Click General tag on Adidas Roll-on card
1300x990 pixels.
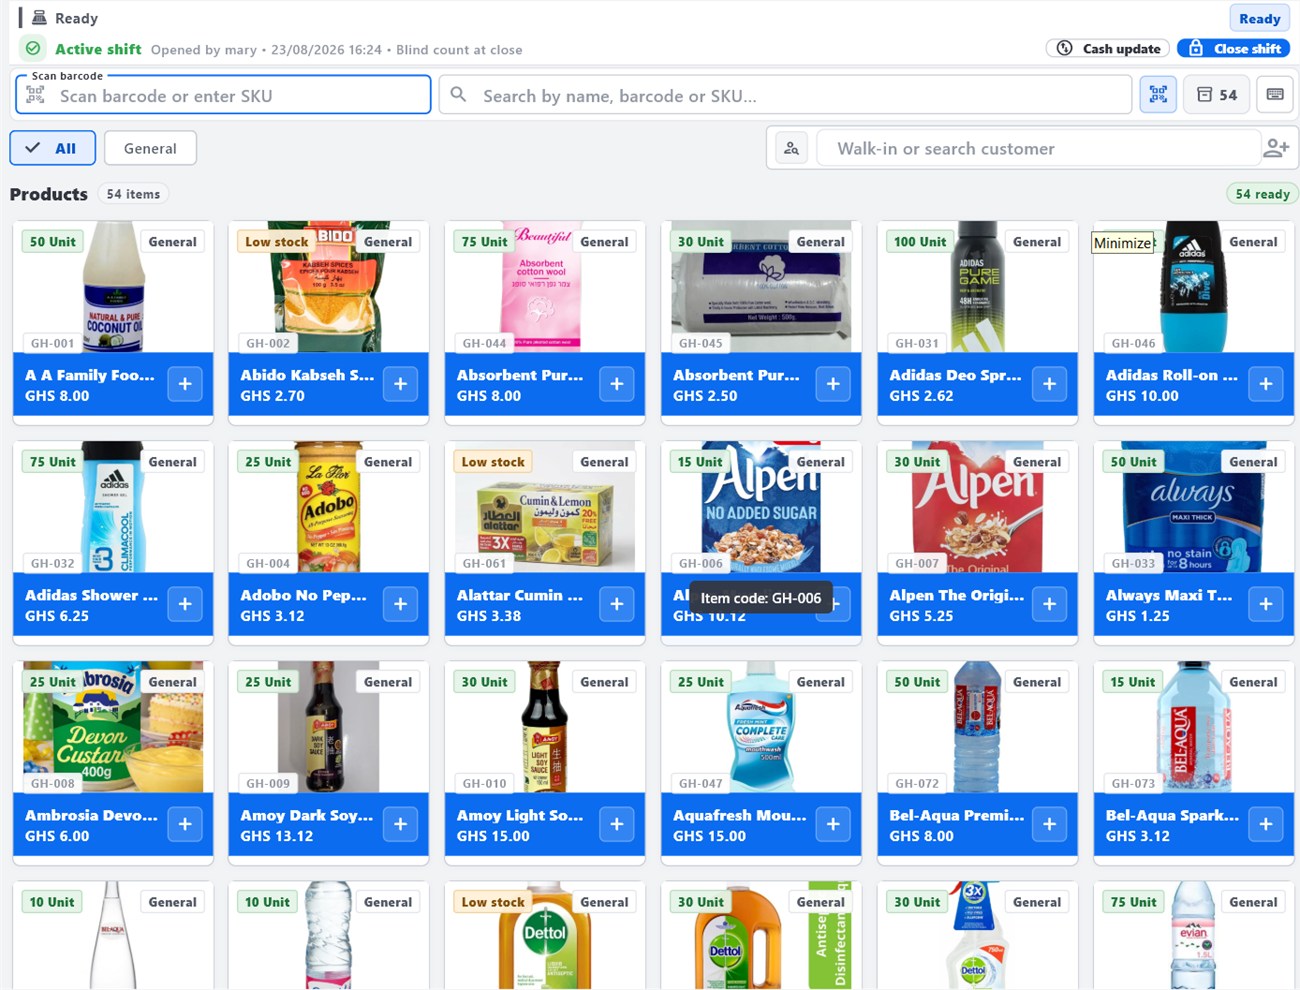click(x=1253, y=242)
